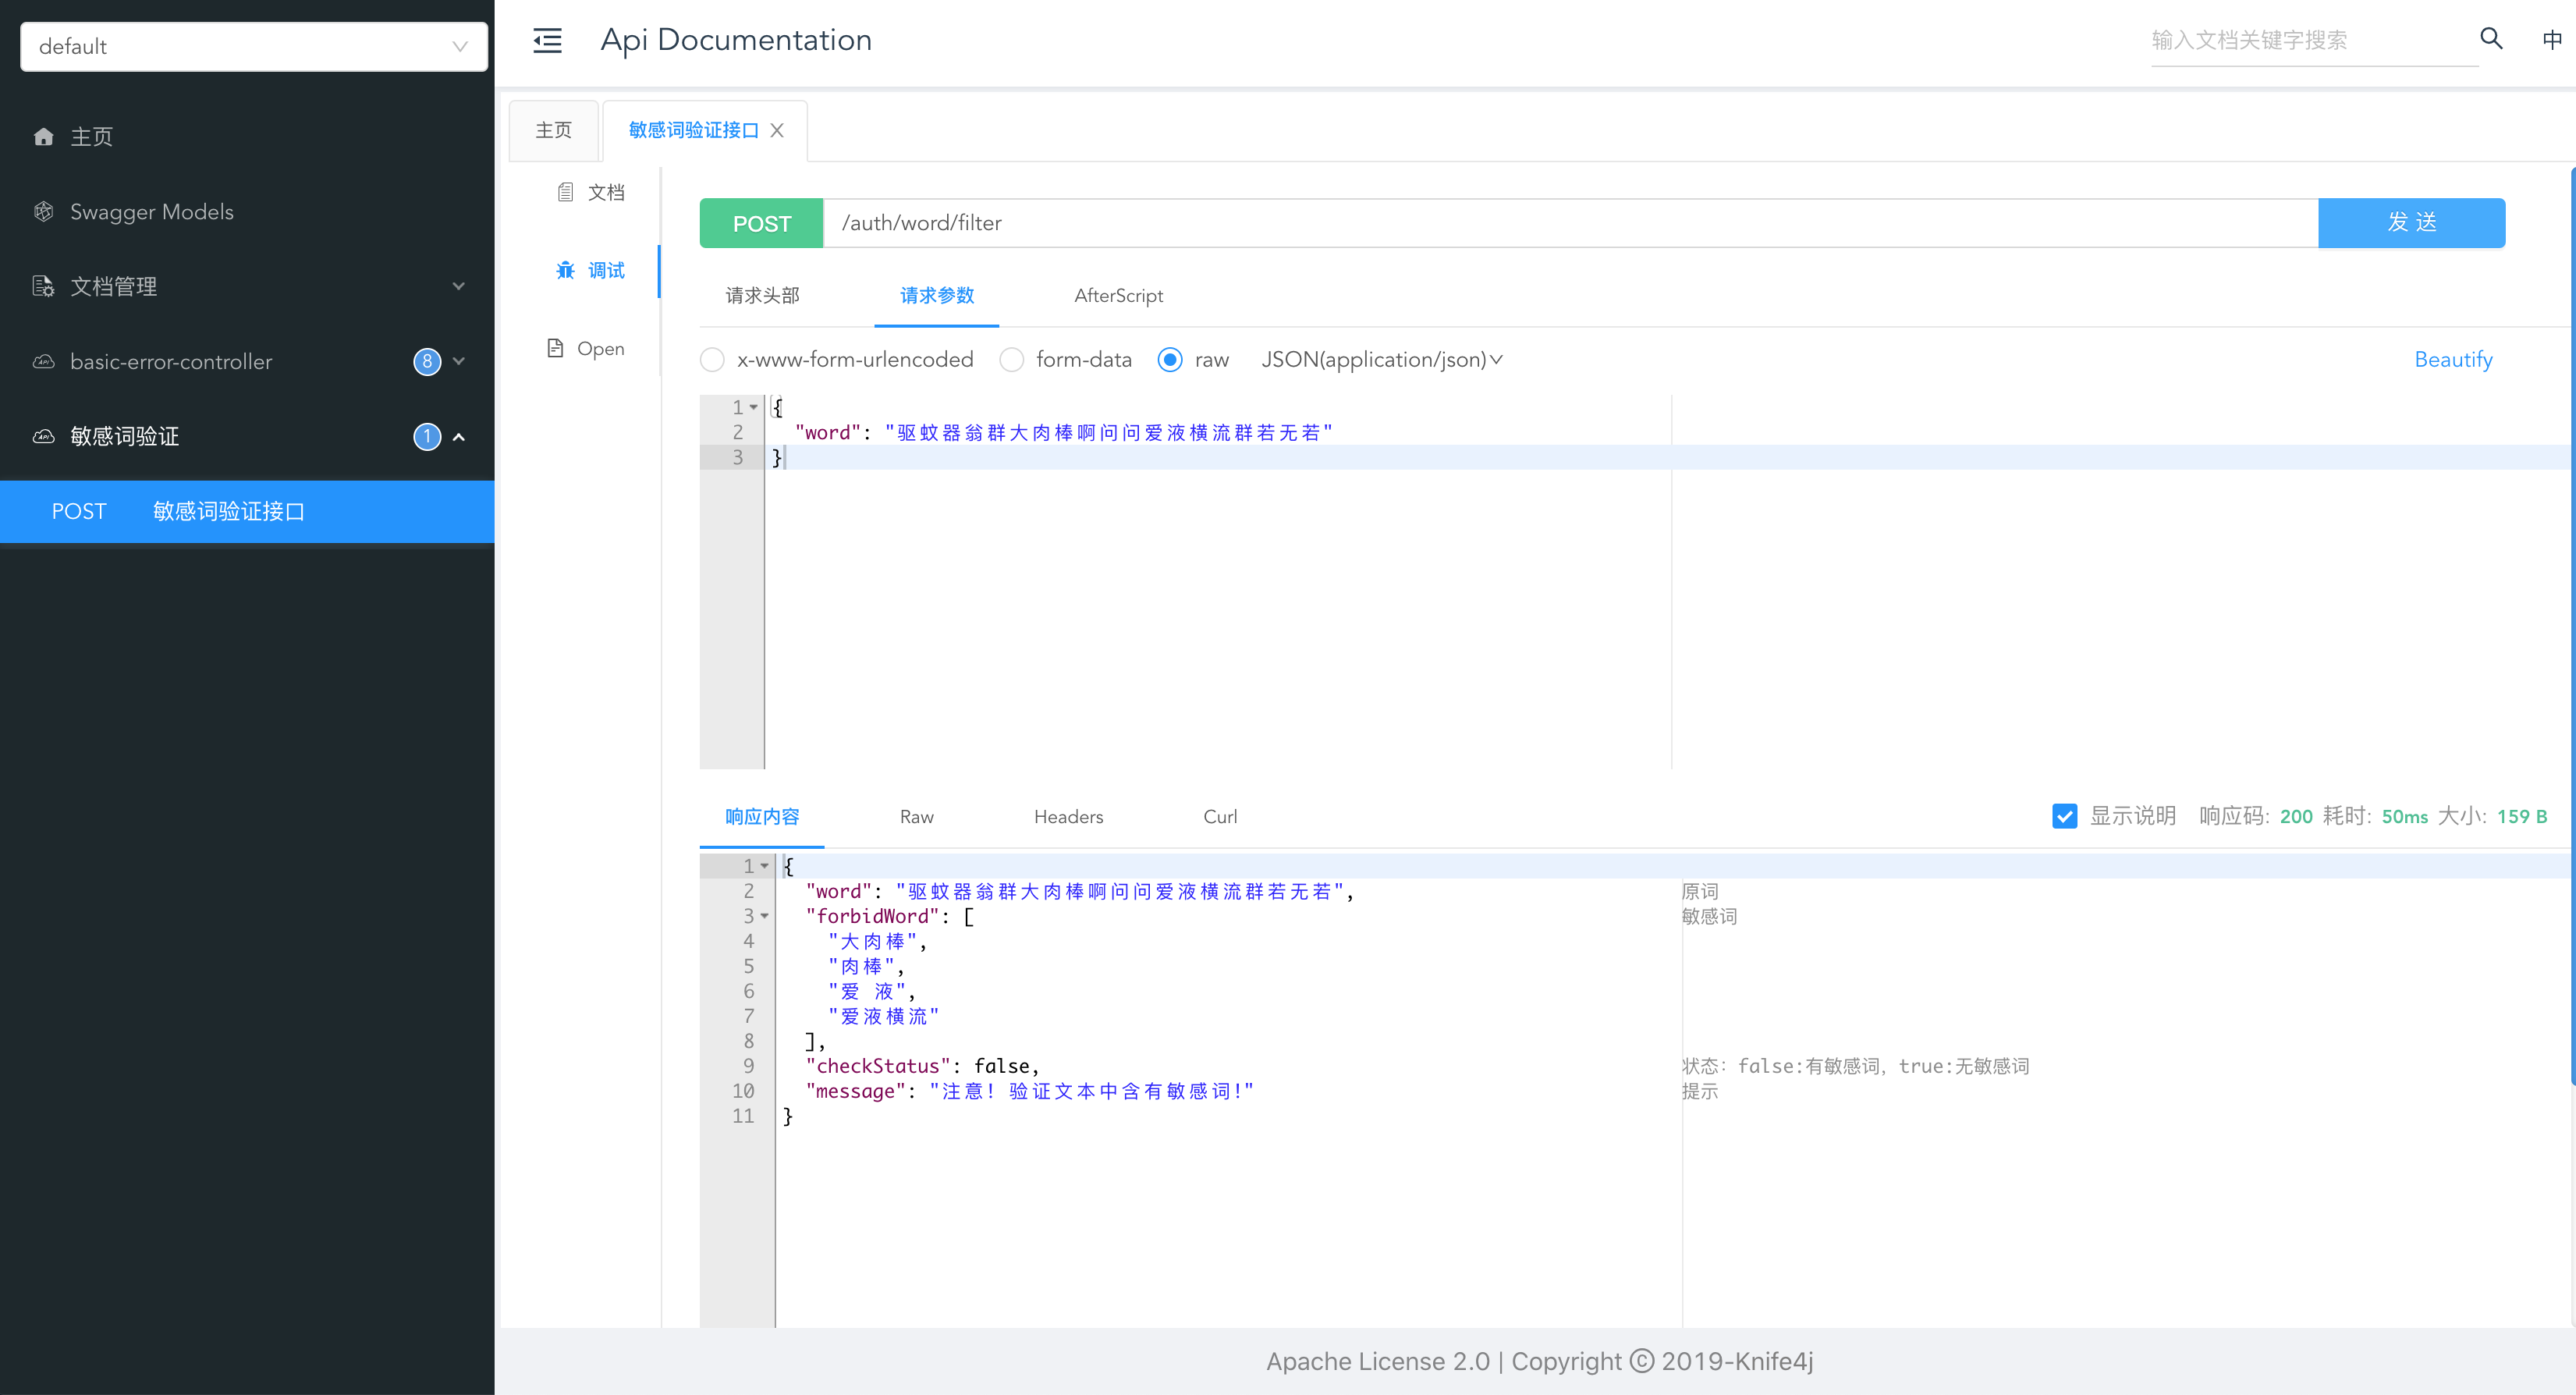Click the 发送 send button

coord(2412,222)
